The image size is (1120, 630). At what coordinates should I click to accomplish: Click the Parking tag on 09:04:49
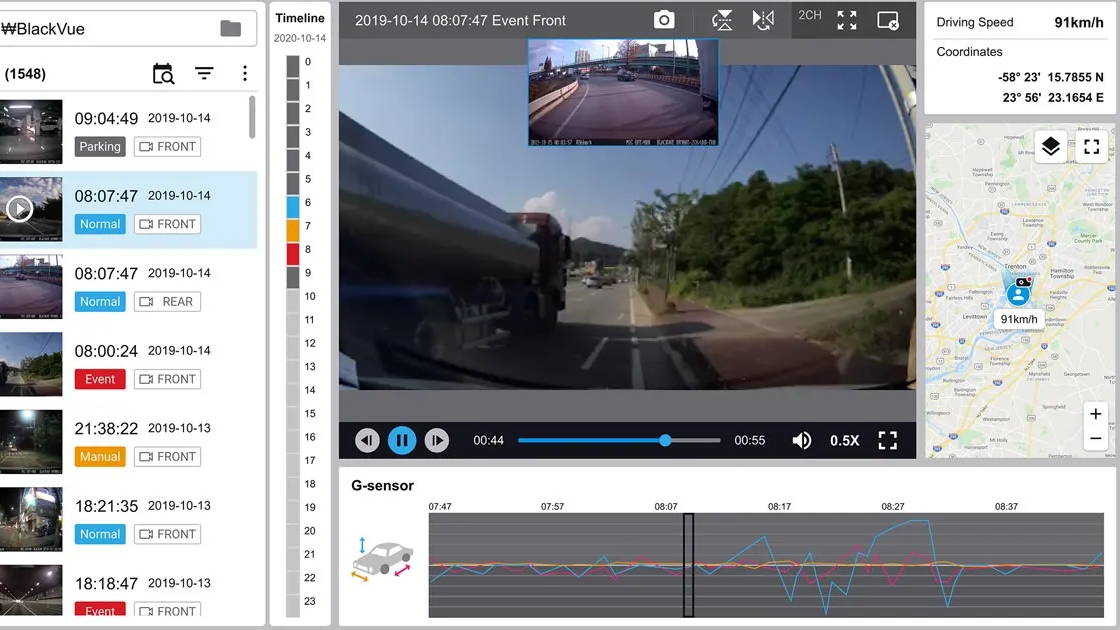pos(100,146)
